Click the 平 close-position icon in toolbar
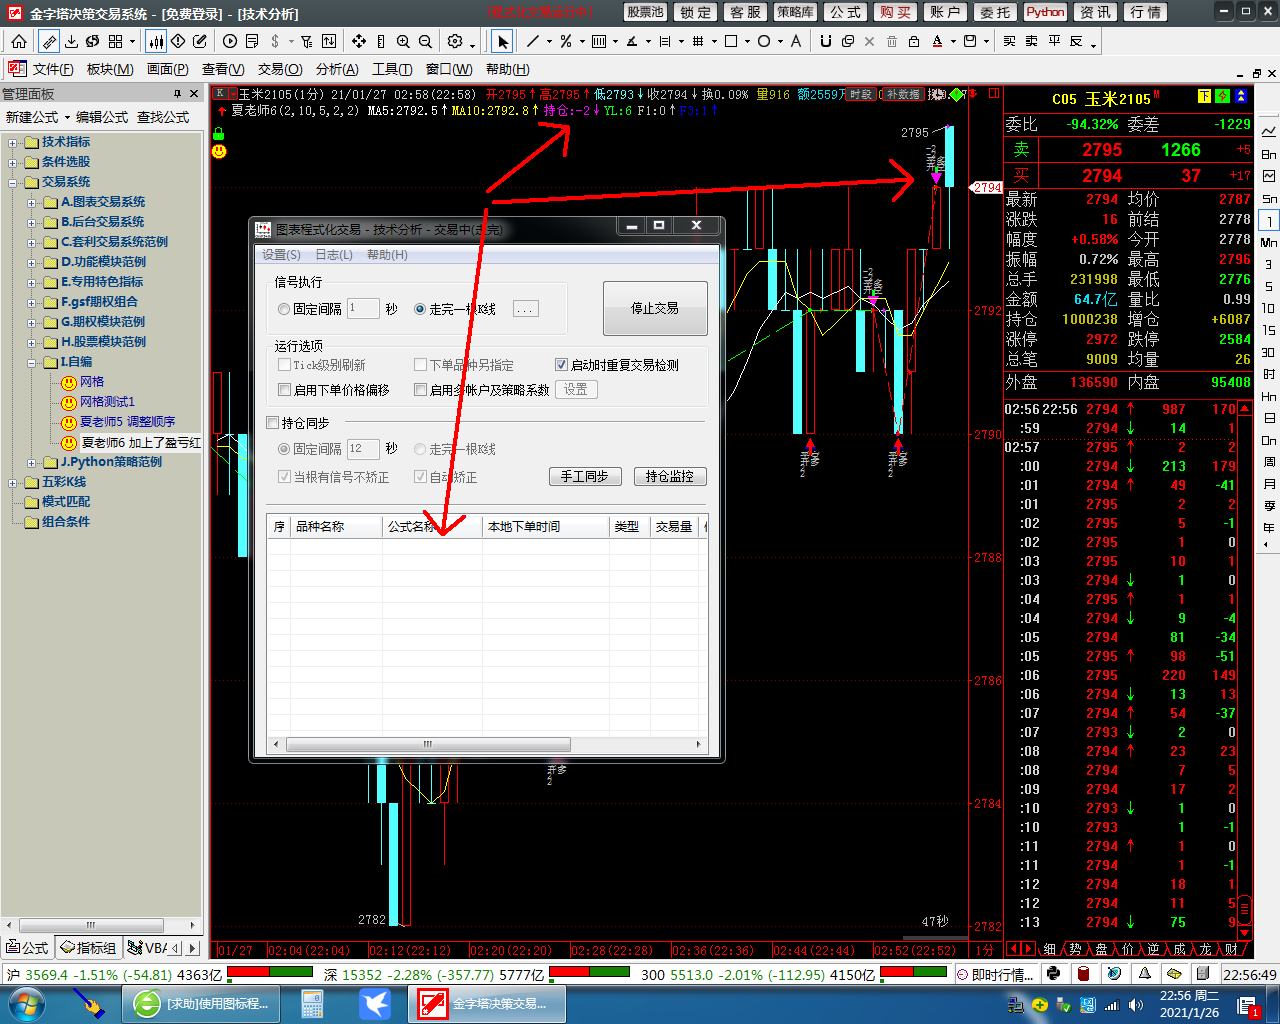Viewport: 1280px width, 1024px height. click(1054, 41)
